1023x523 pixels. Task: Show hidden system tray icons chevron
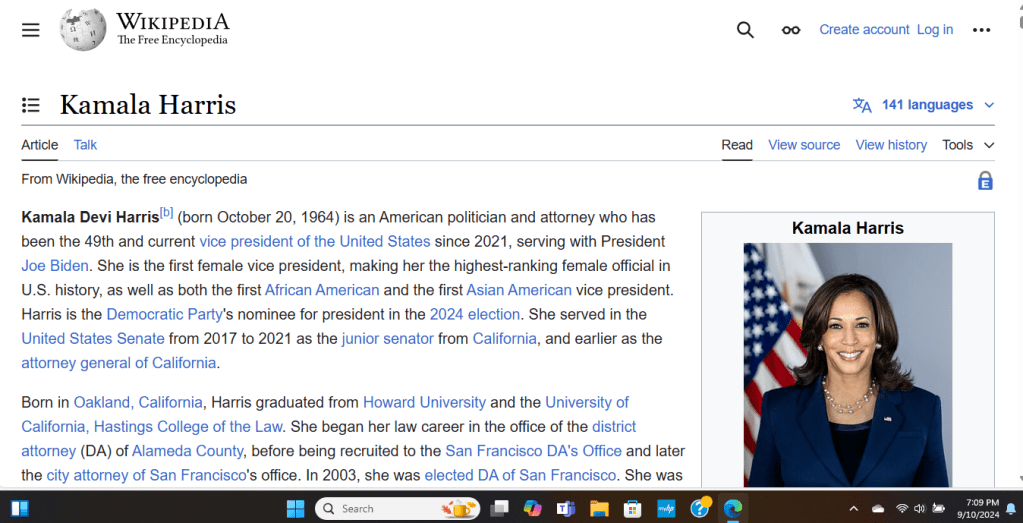853,509
